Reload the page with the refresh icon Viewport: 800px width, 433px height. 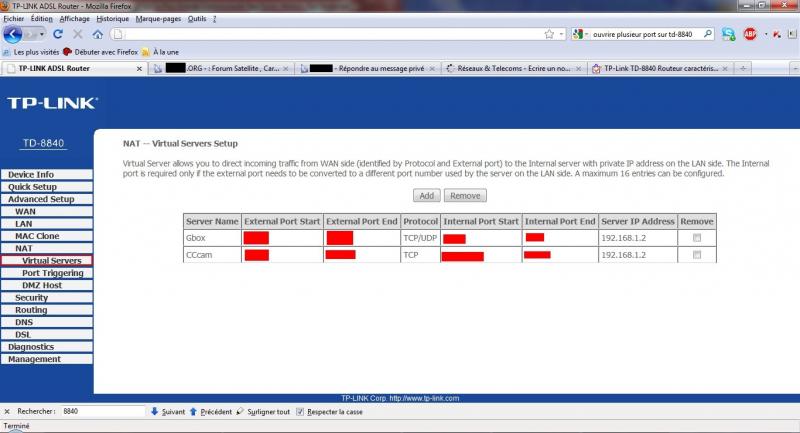58,34
